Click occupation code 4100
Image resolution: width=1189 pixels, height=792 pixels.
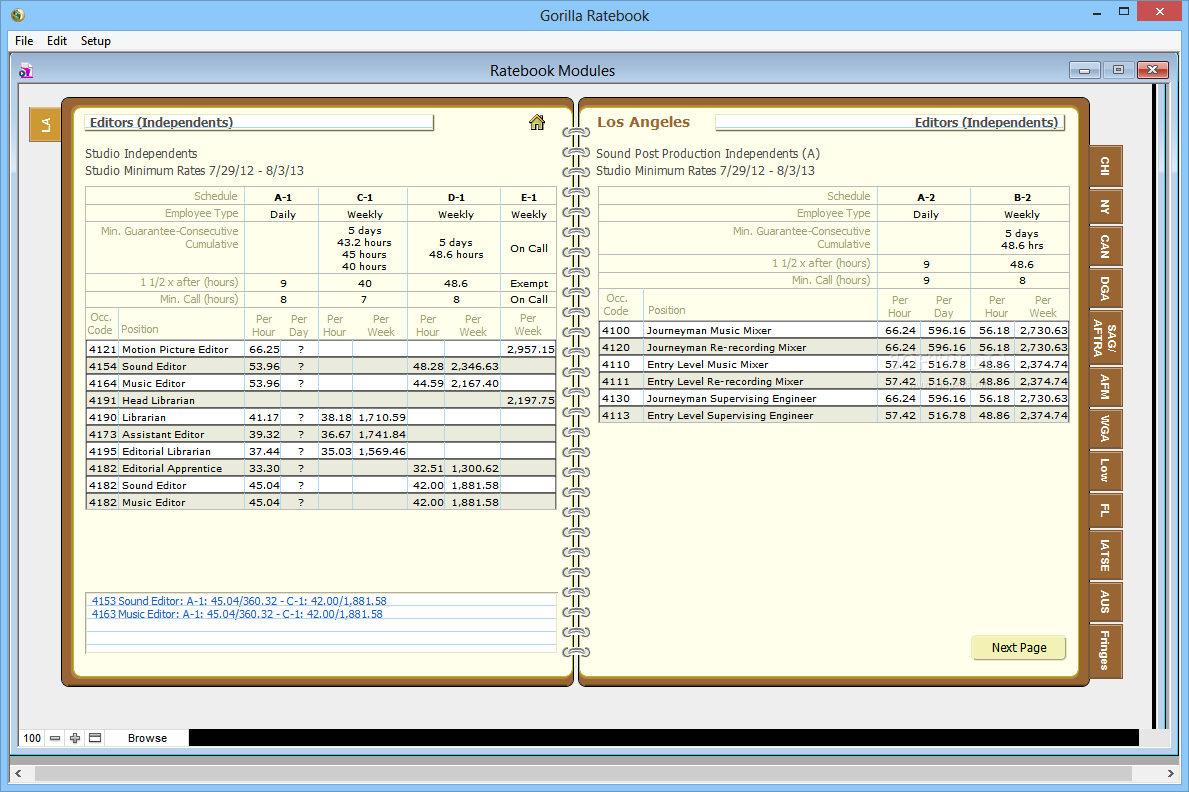(x=616, y=331)
